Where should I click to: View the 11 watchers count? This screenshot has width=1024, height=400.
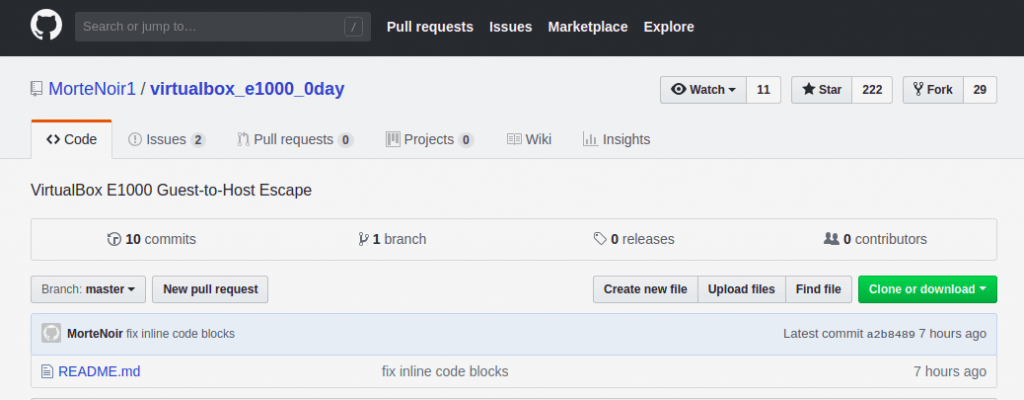pos(763,90)
